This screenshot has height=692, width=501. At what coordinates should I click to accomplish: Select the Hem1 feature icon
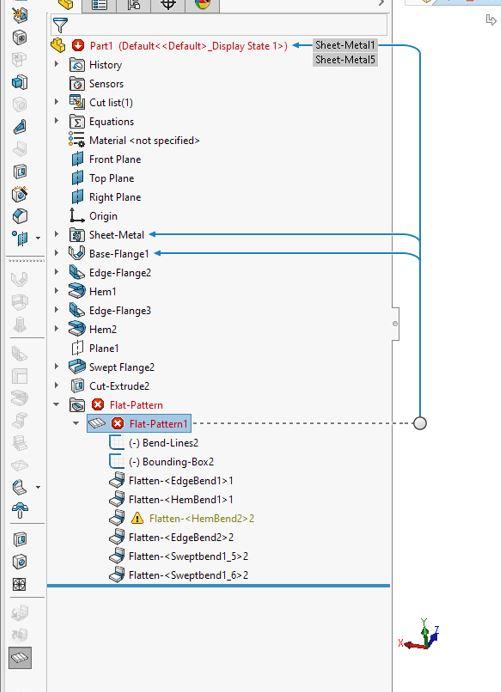[x=77, y=291]
